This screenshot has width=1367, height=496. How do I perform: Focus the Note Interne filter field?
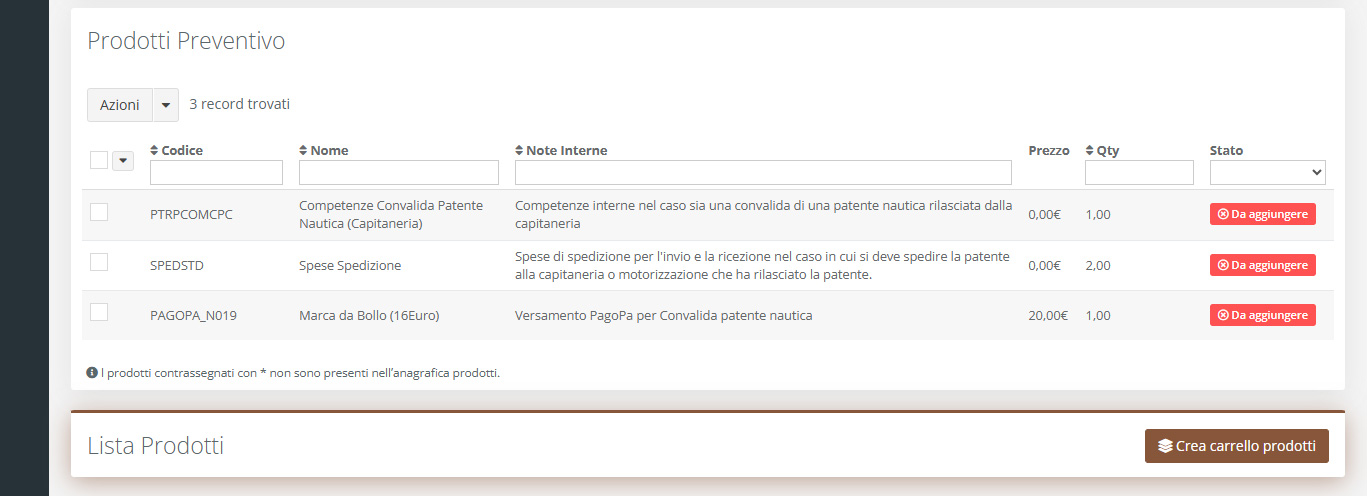click(763, 173)
